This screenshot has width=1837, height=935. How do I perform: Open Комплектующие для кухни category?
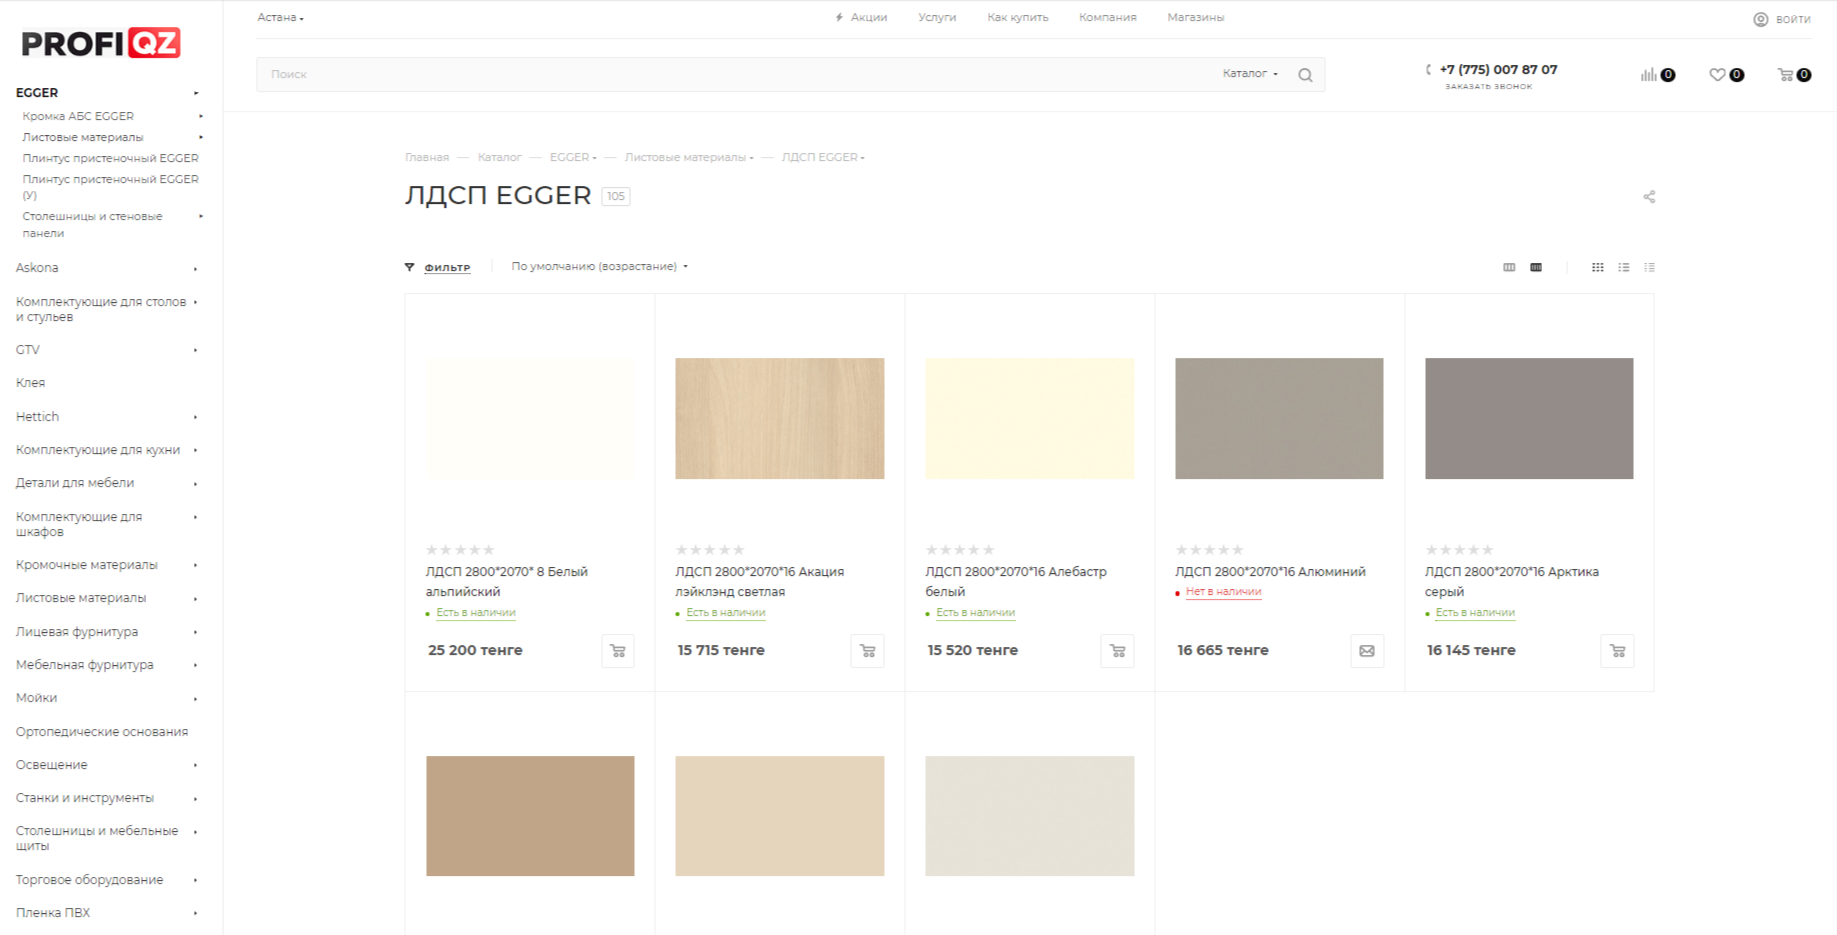[x=98, y=450]
